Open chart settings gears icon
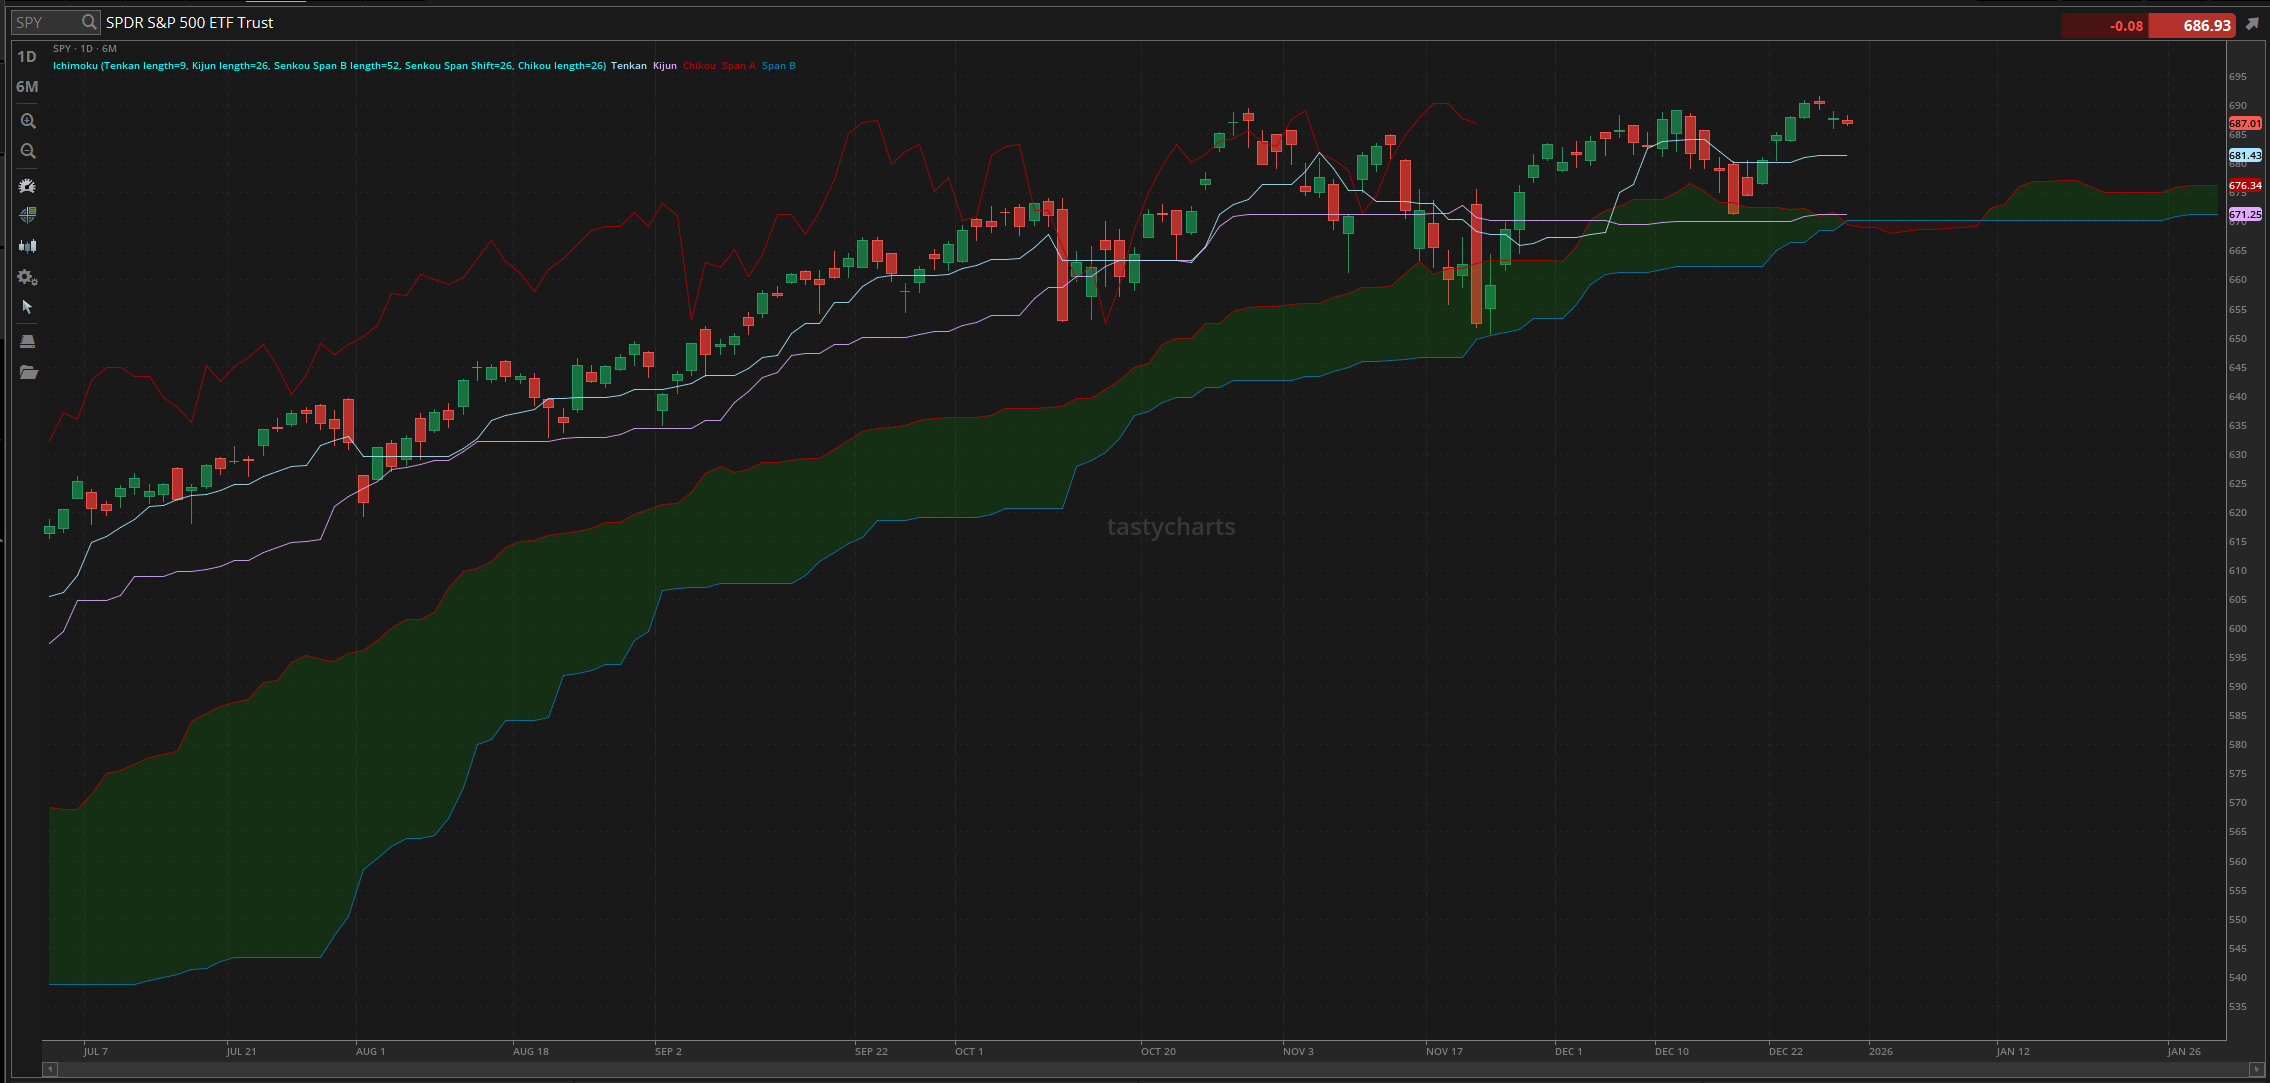 pos(28,277)
